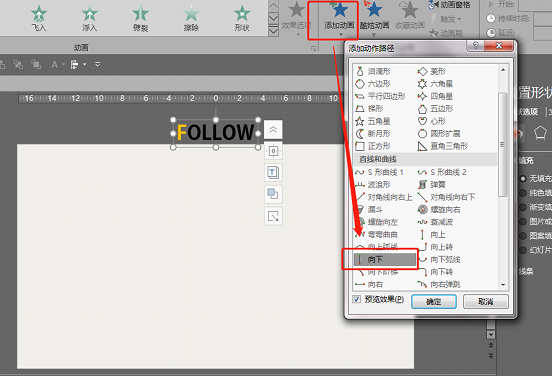Expand the animation gallery more button
This screenshot has width=552, height=376.
273,32
